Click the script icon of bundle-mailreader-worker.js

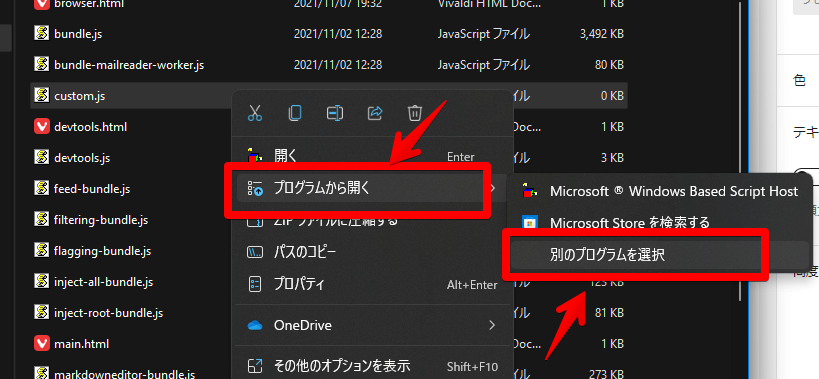[x=41, y=65]
